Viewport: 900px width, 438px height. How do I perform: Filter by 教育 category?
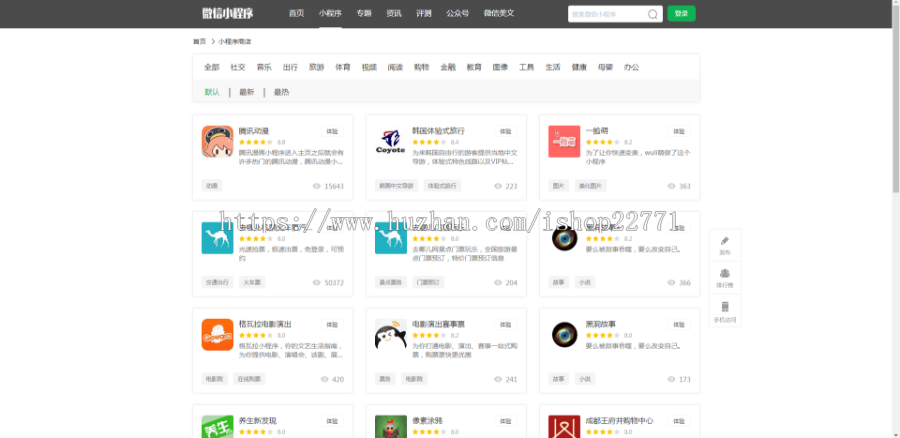coord(474,67)
